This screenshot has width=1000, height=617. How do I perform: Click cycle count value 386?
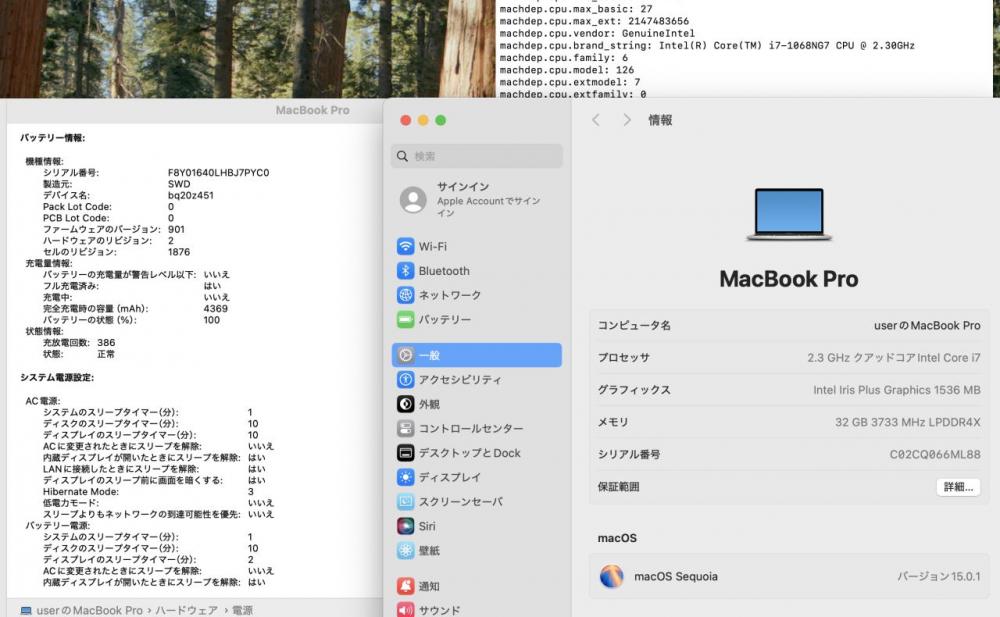coord(106,343)
